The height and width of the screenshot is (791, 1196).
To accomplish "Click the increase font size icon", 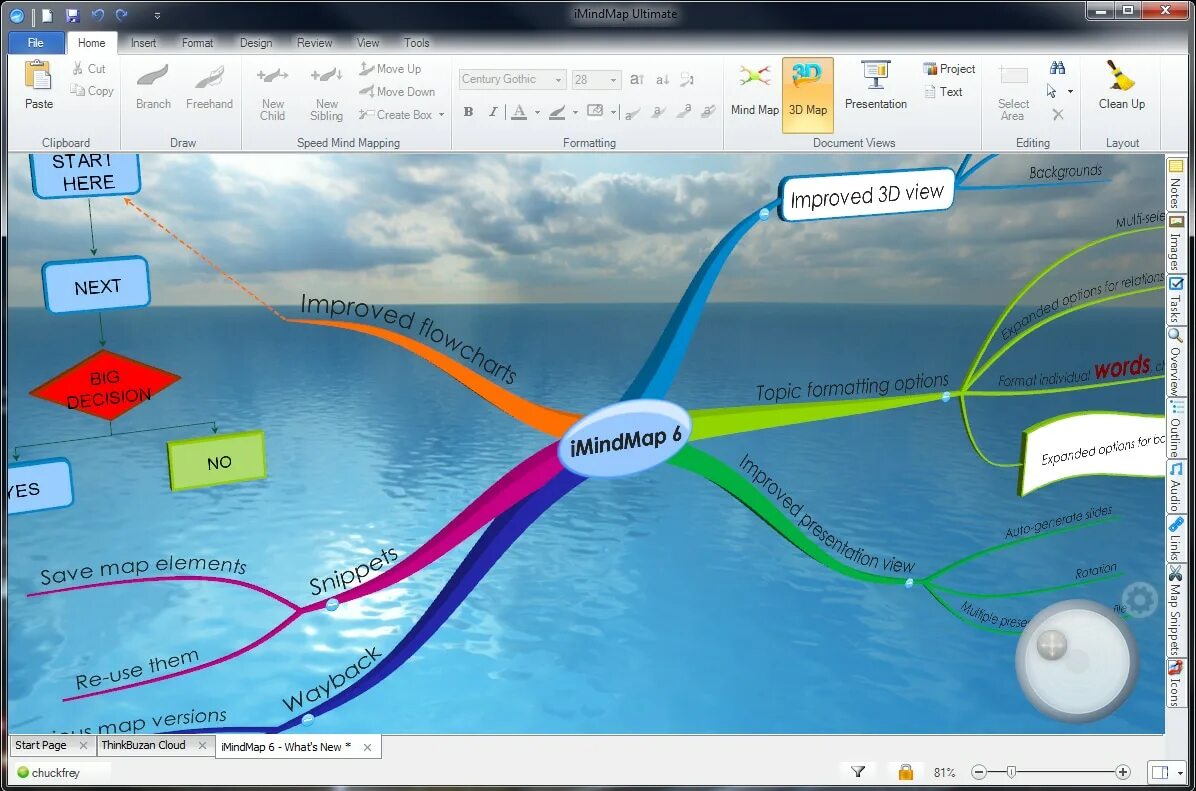I will click(637, 79).
